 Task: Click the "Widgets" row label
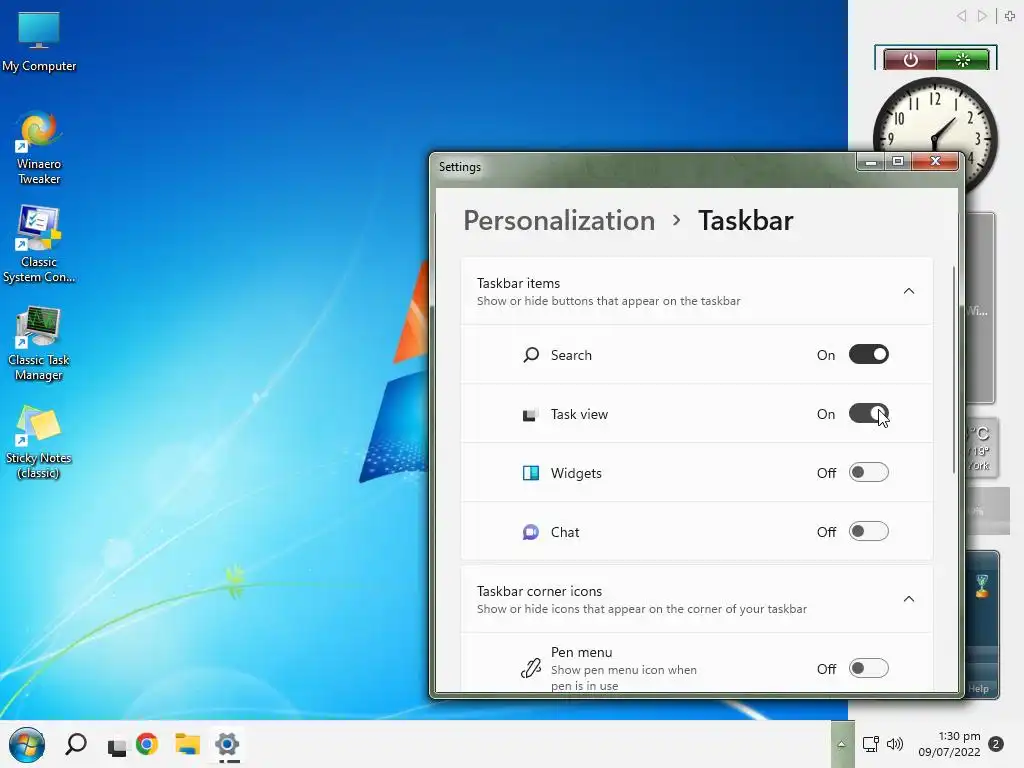(x=575, y=473)
